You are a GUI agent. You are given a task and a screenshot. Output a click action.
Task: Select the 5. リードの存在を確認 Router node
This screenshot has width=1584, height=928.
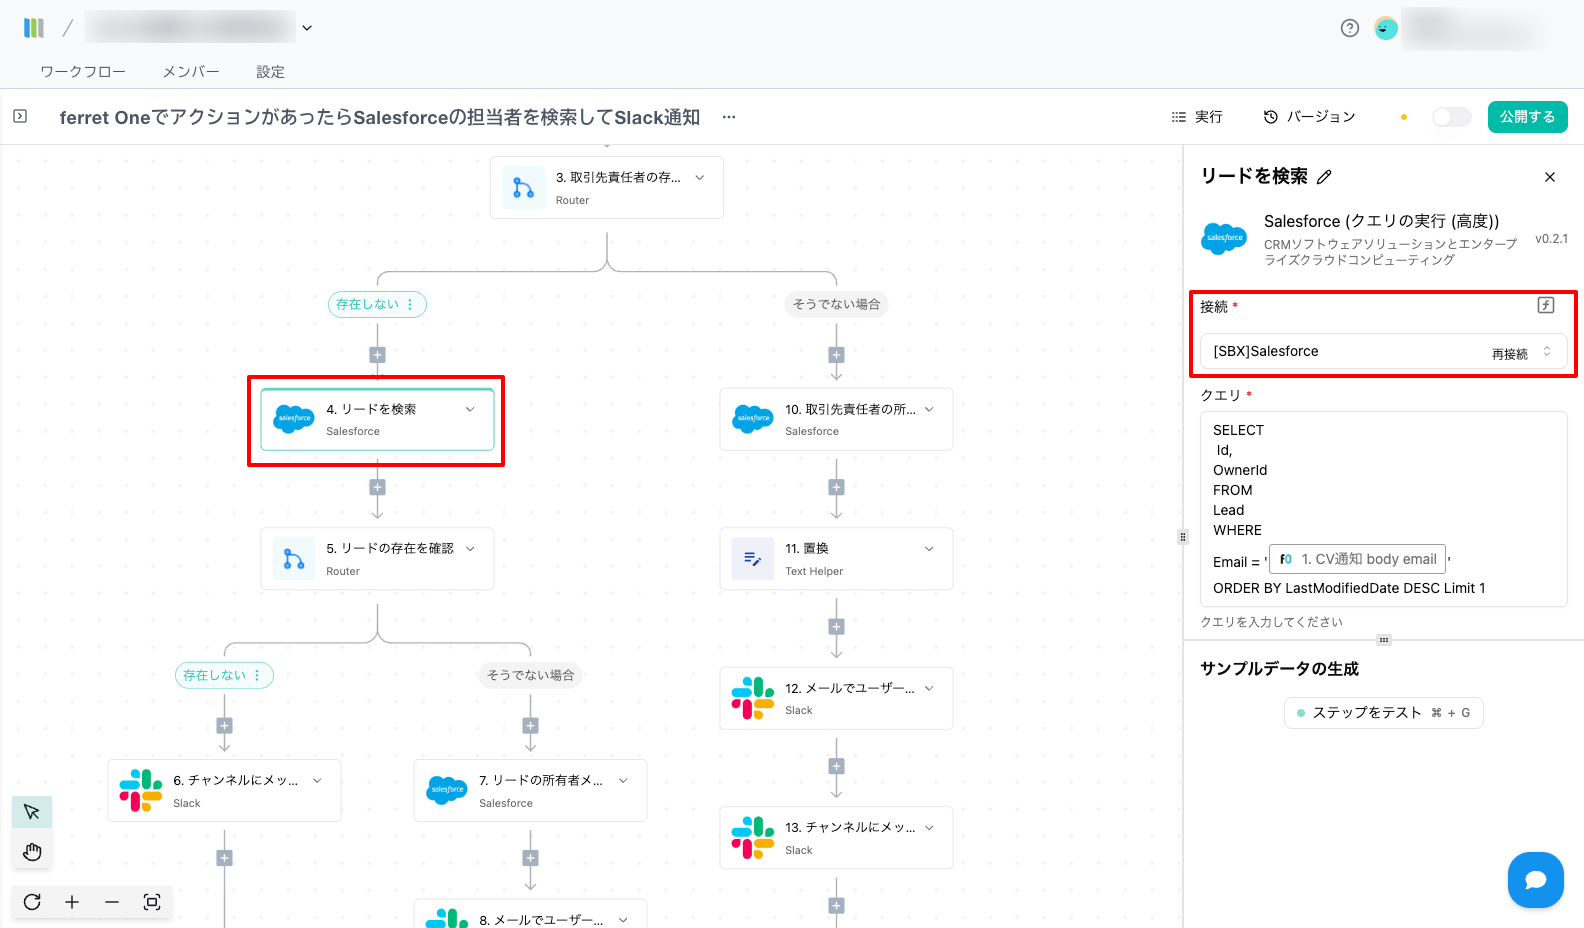377,559
